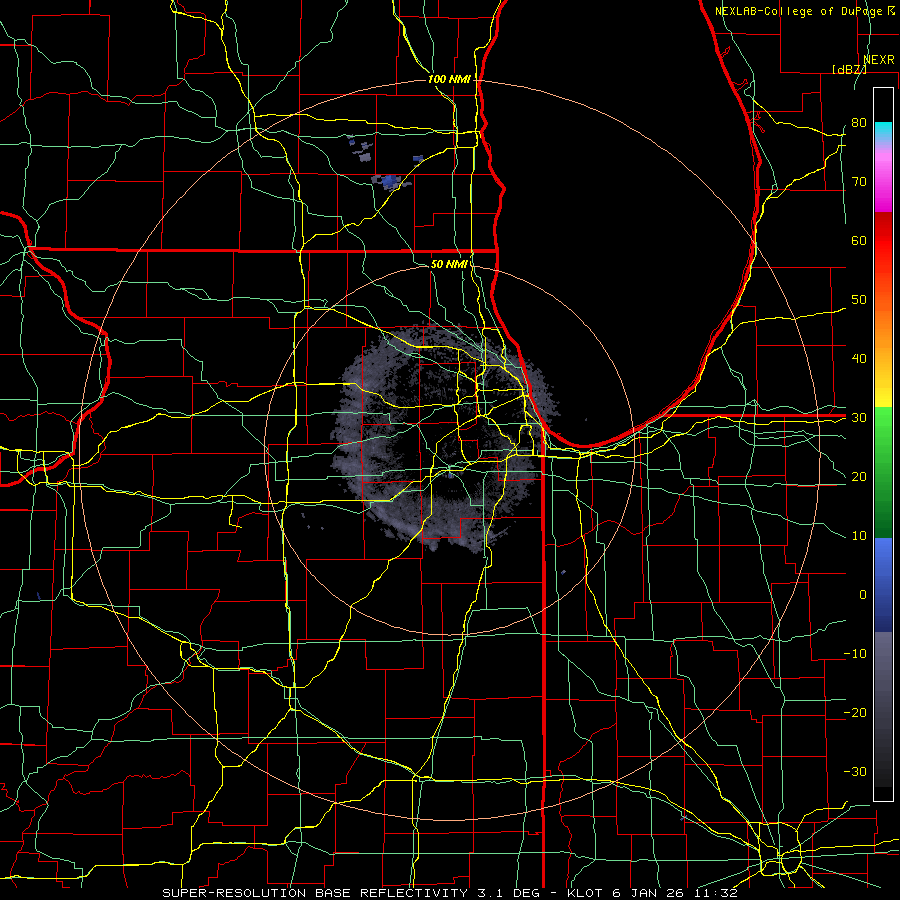Click the -30 value on dBZ scale
Screen dimensions: 900x900
pyautogui.click(x=855, y=771)
